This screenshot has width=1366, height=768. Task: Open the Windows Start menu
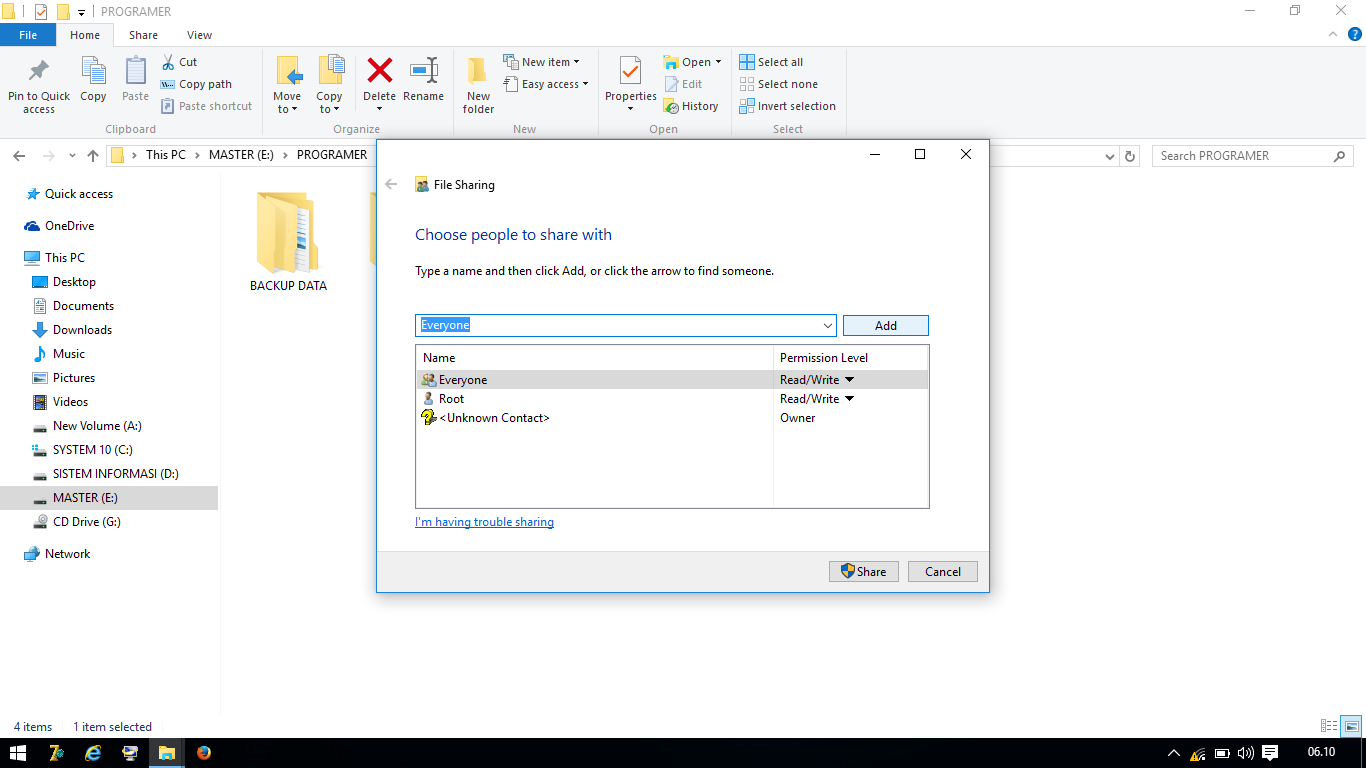tap(18, 753)
